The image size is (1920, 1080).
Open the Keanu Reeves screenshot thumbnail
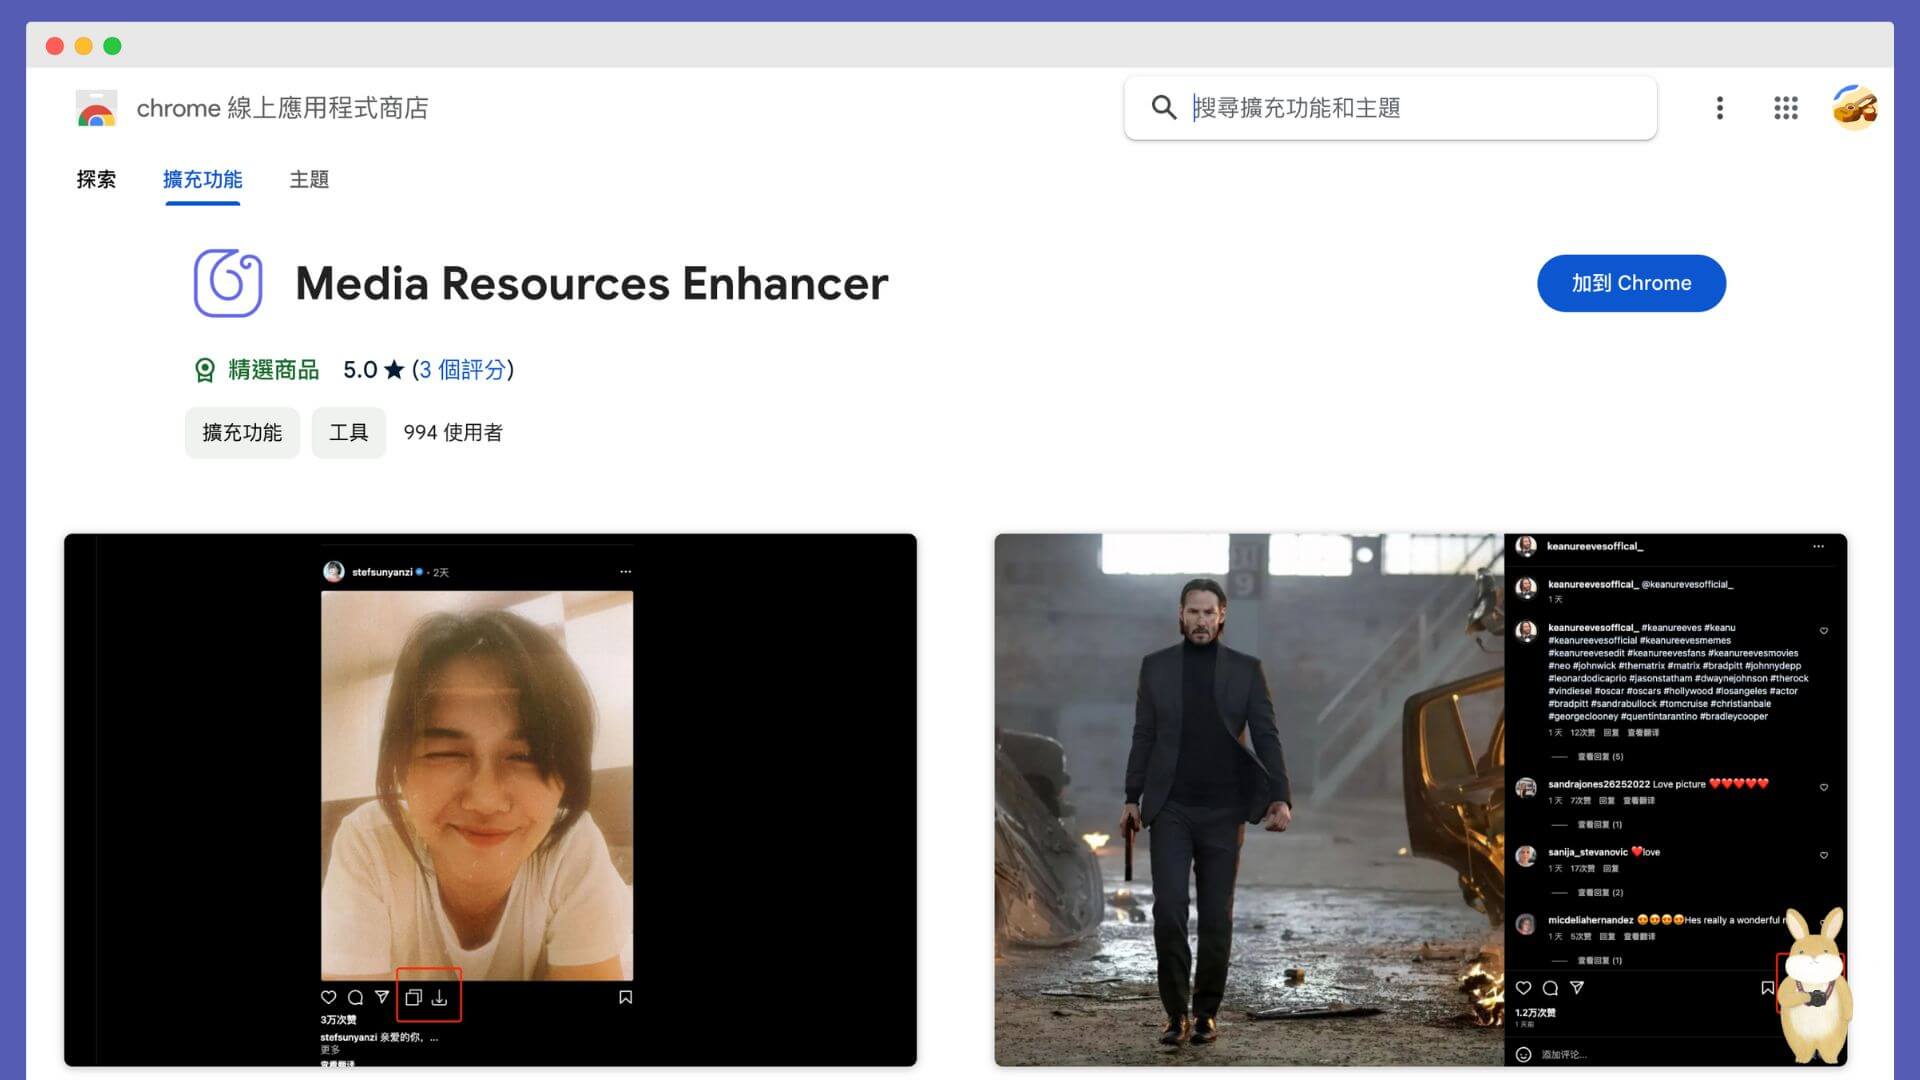coord(1420,800)
